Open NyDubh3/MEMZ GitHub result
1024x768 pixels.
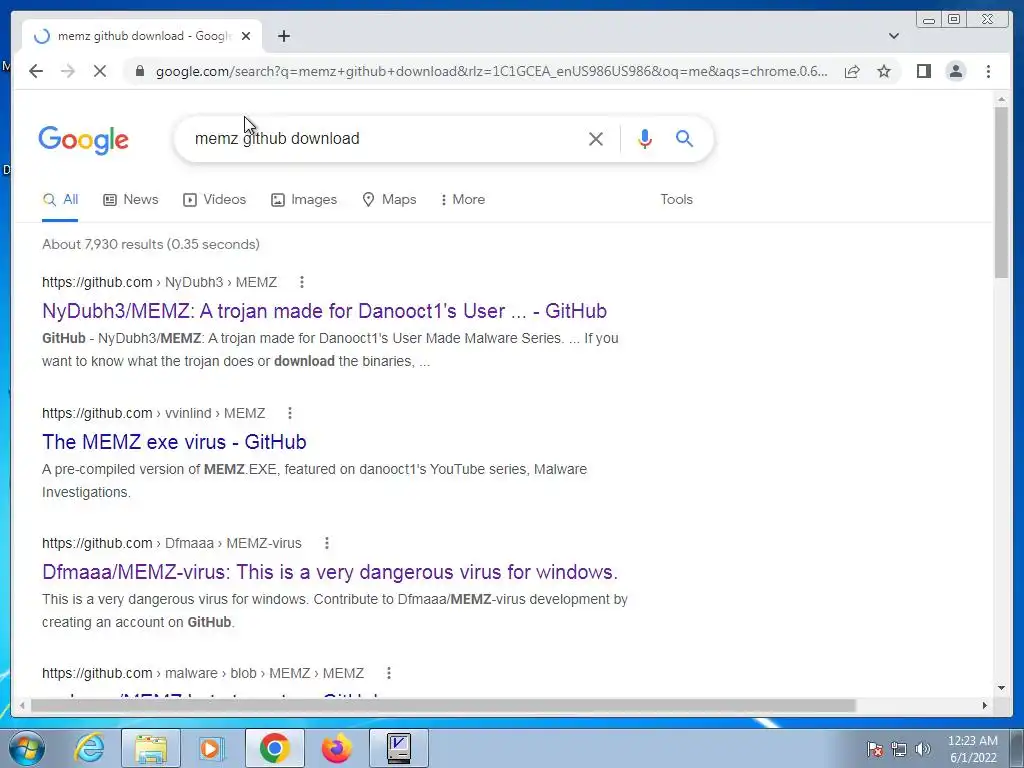(x=325, y=311)
